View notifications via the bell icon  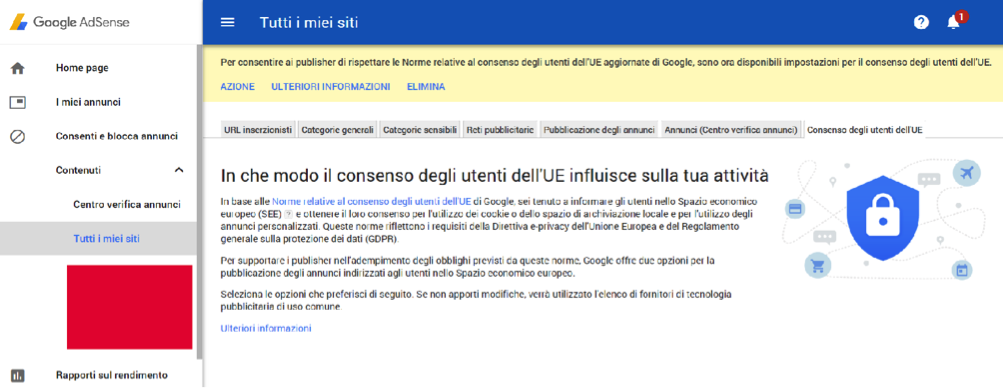[x=953, y=22]
